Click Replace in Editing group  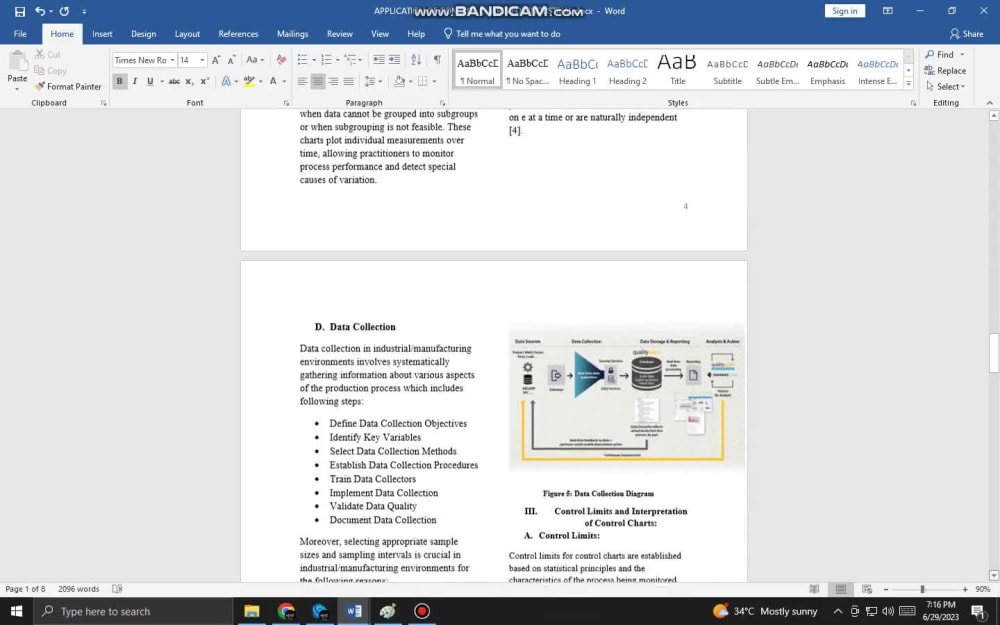pos(946,71)
